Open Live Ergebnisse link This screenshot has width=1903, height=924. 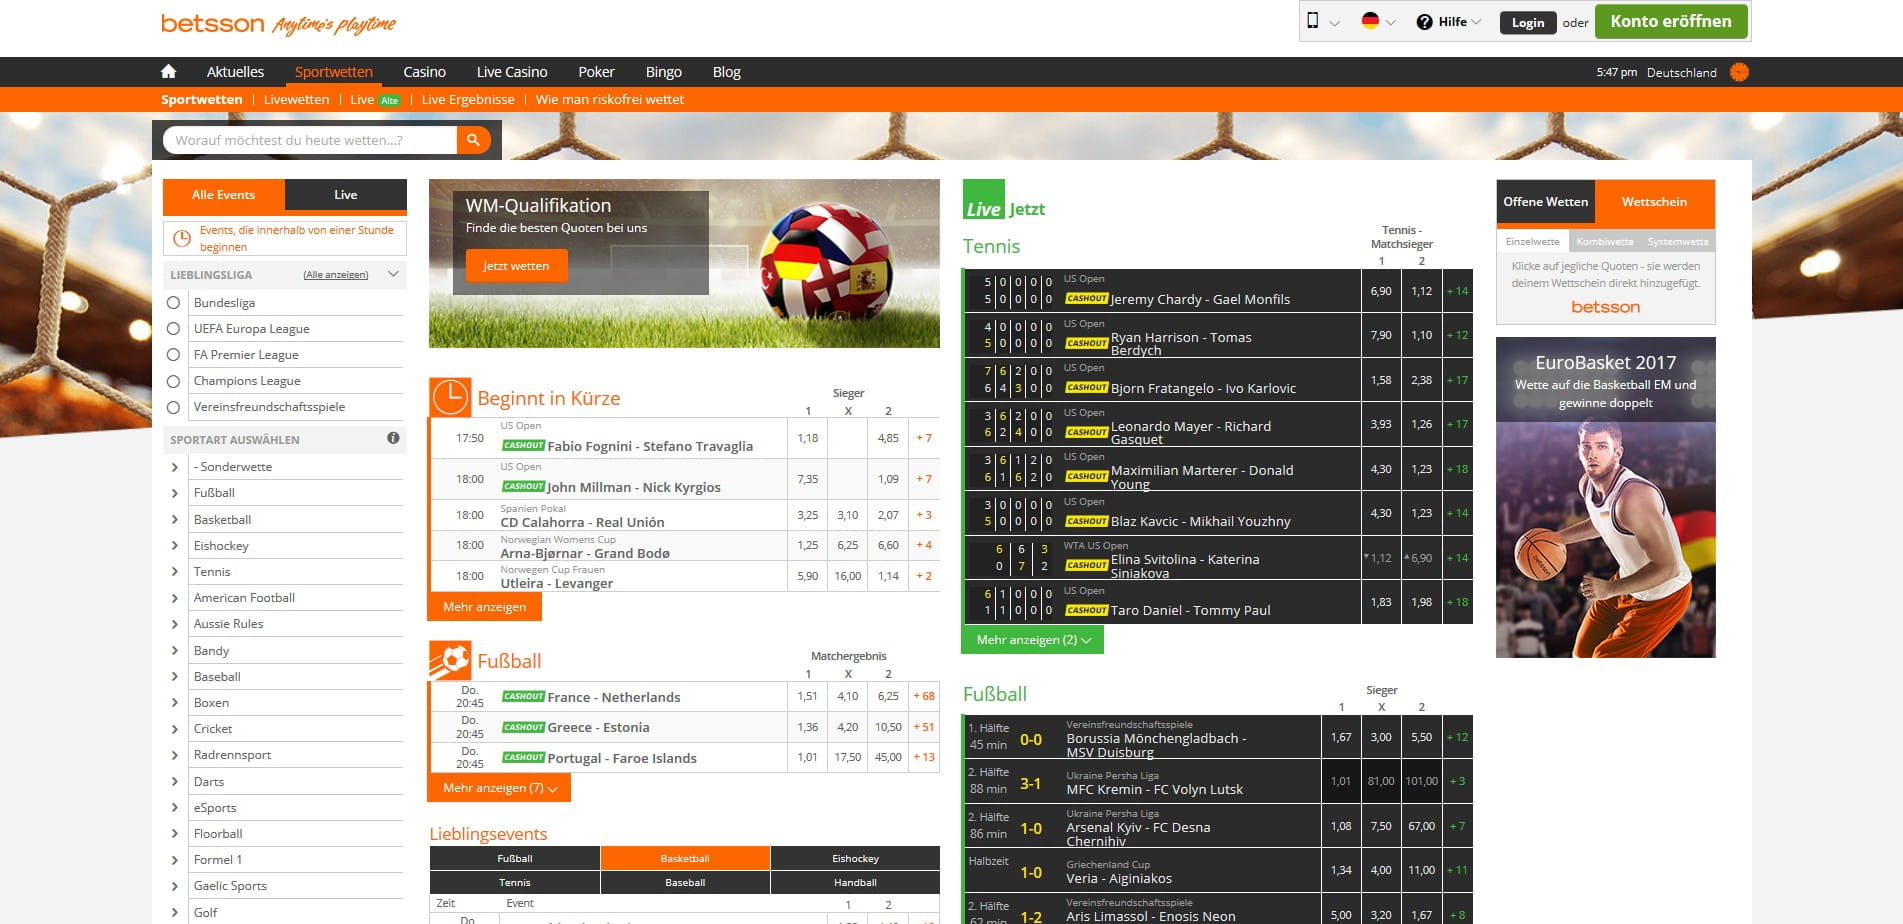coord(468,100)
